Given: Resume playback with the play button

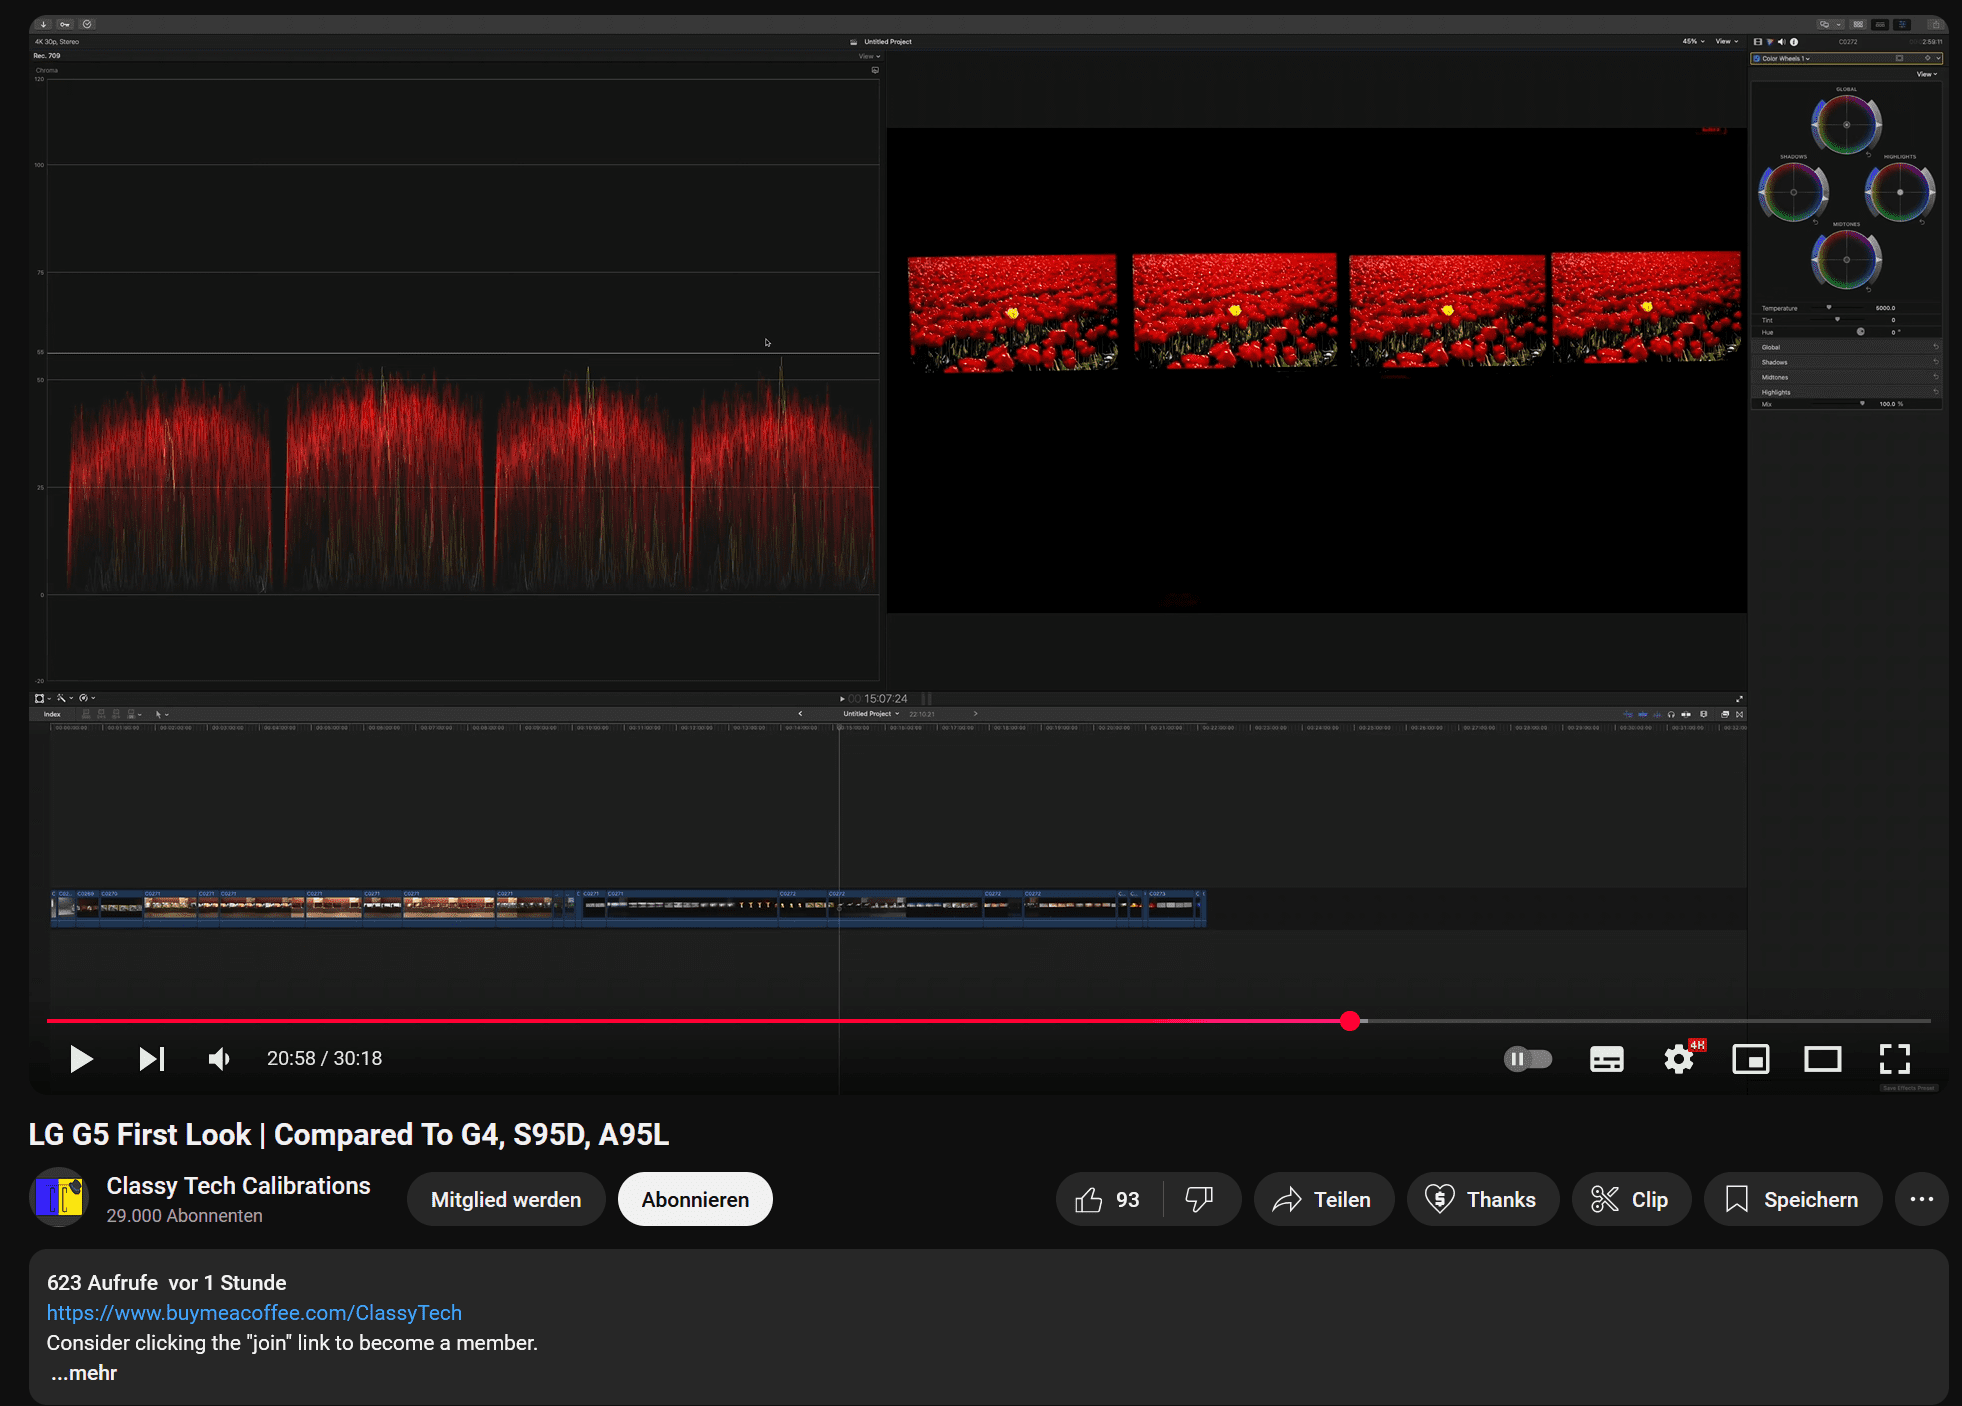Looking at the screenshot, I should pos(81,1059).
